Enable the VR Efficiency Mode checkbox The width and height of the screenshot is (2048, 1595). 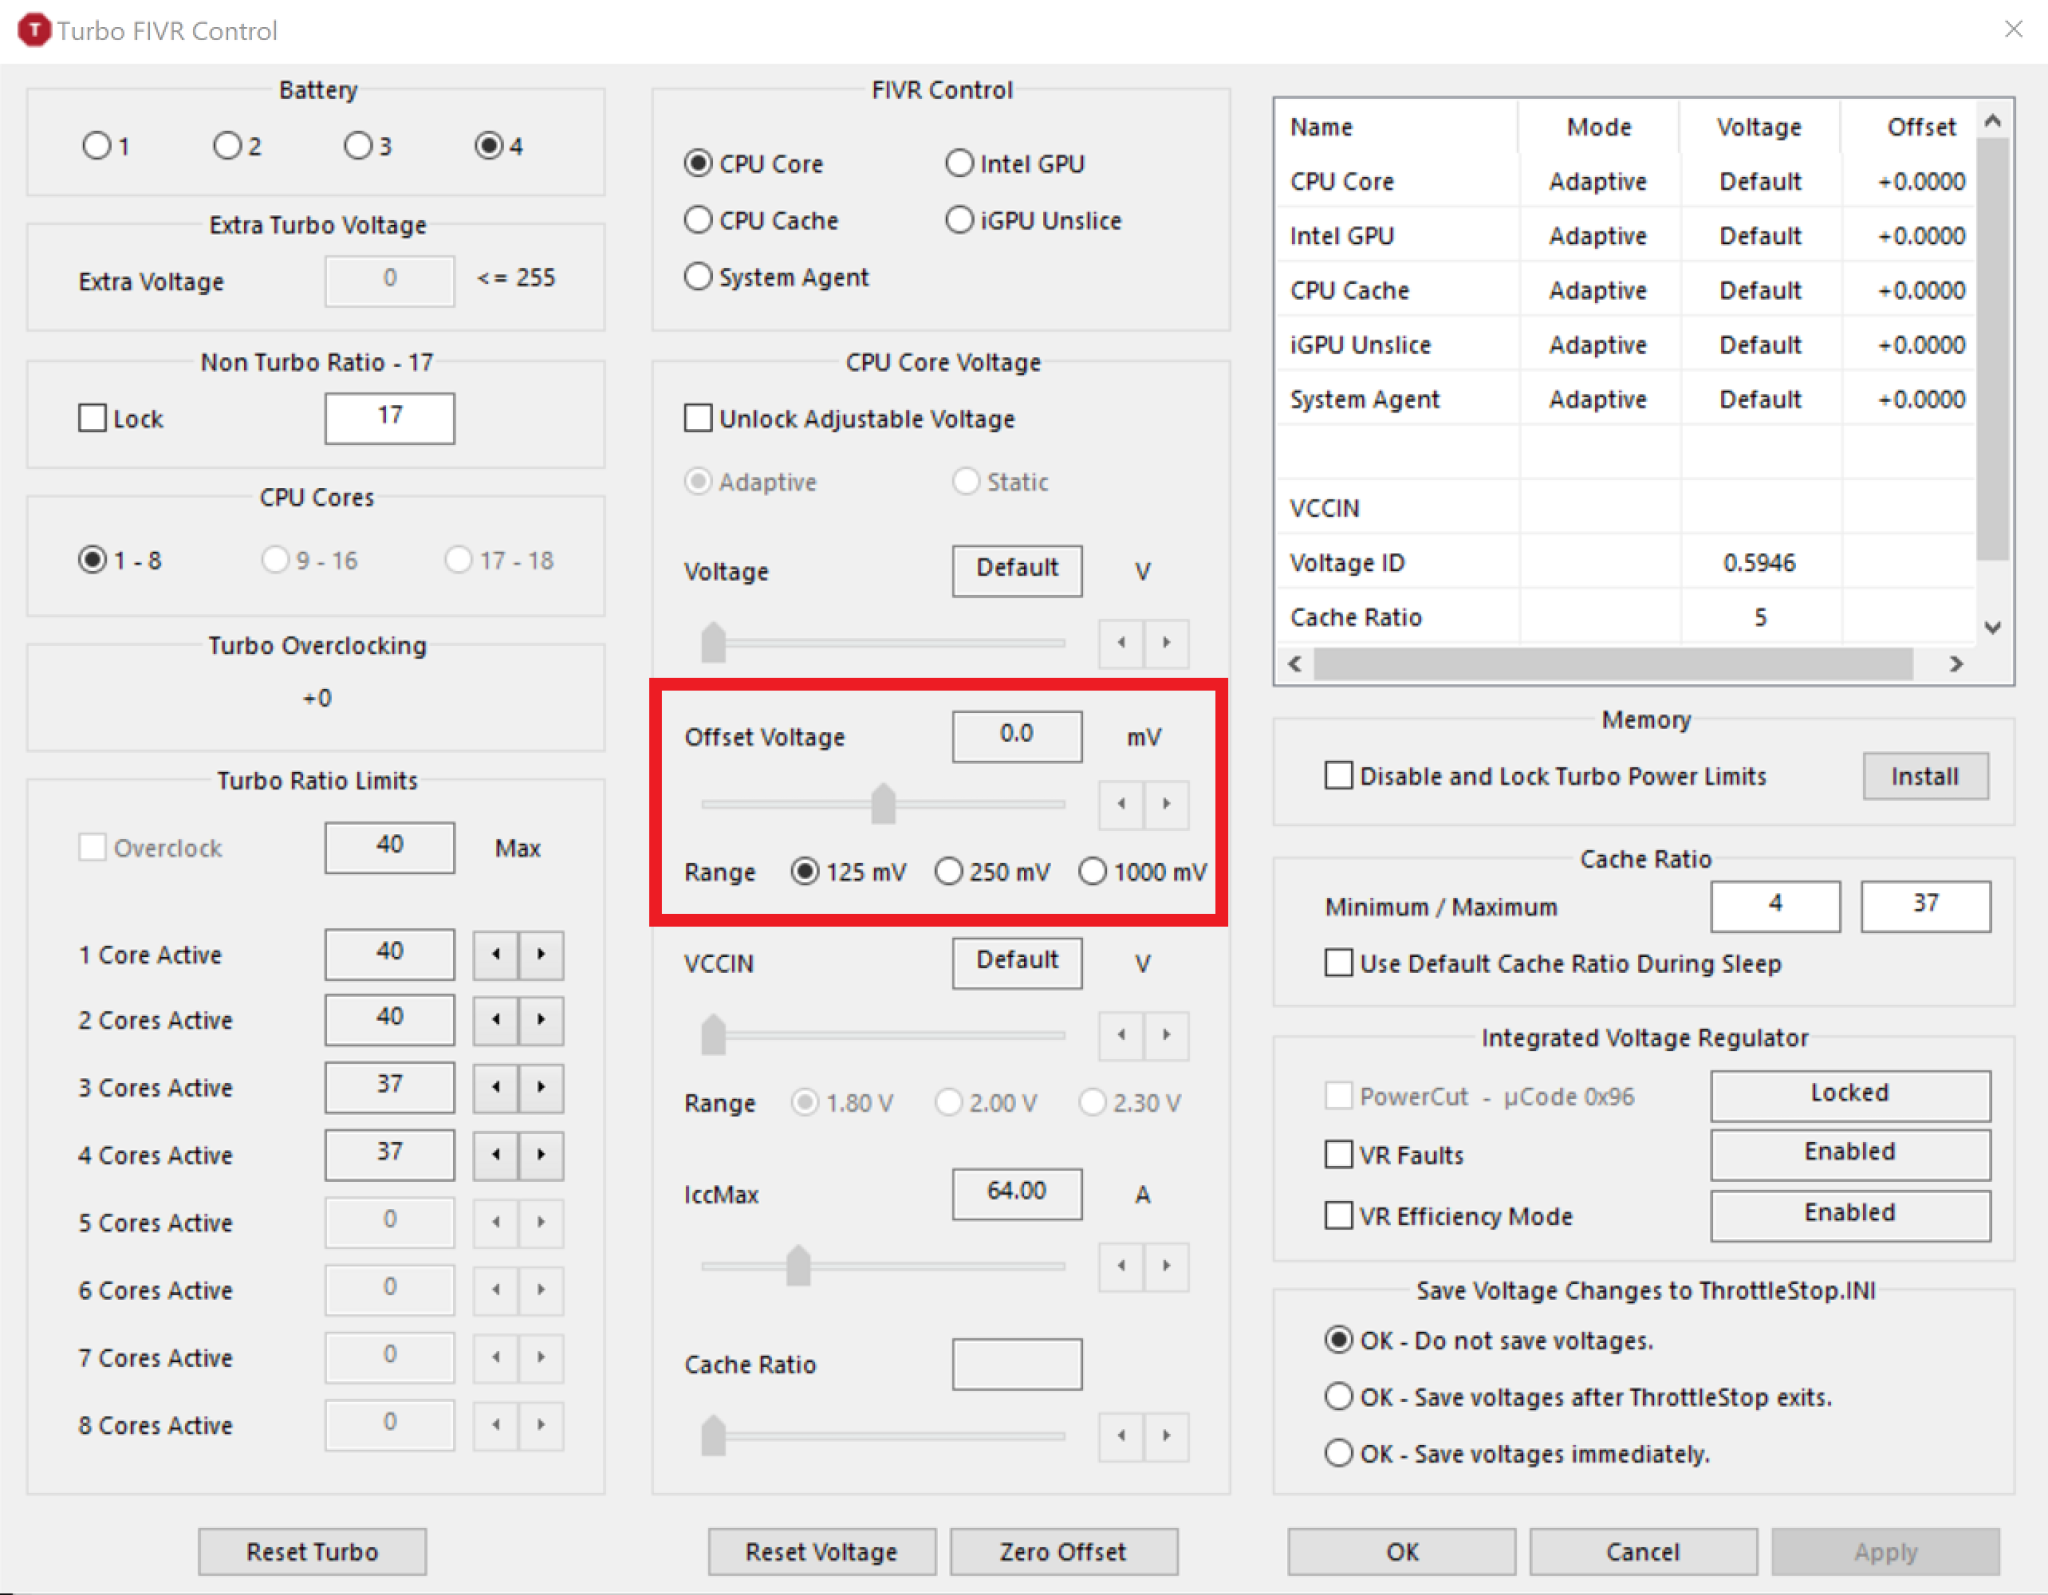click(x=1337, y=1215)
